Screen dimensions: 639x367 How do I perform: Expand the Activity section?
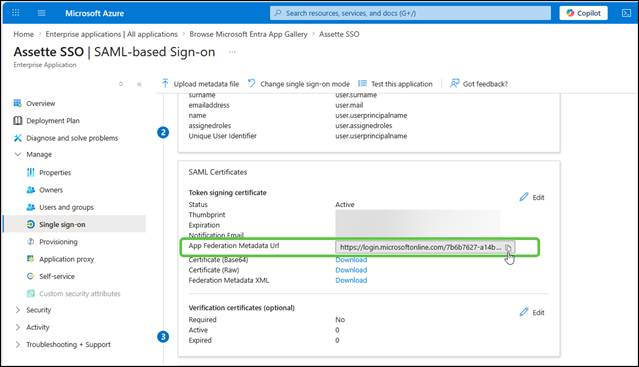click(x=18, y=327)
